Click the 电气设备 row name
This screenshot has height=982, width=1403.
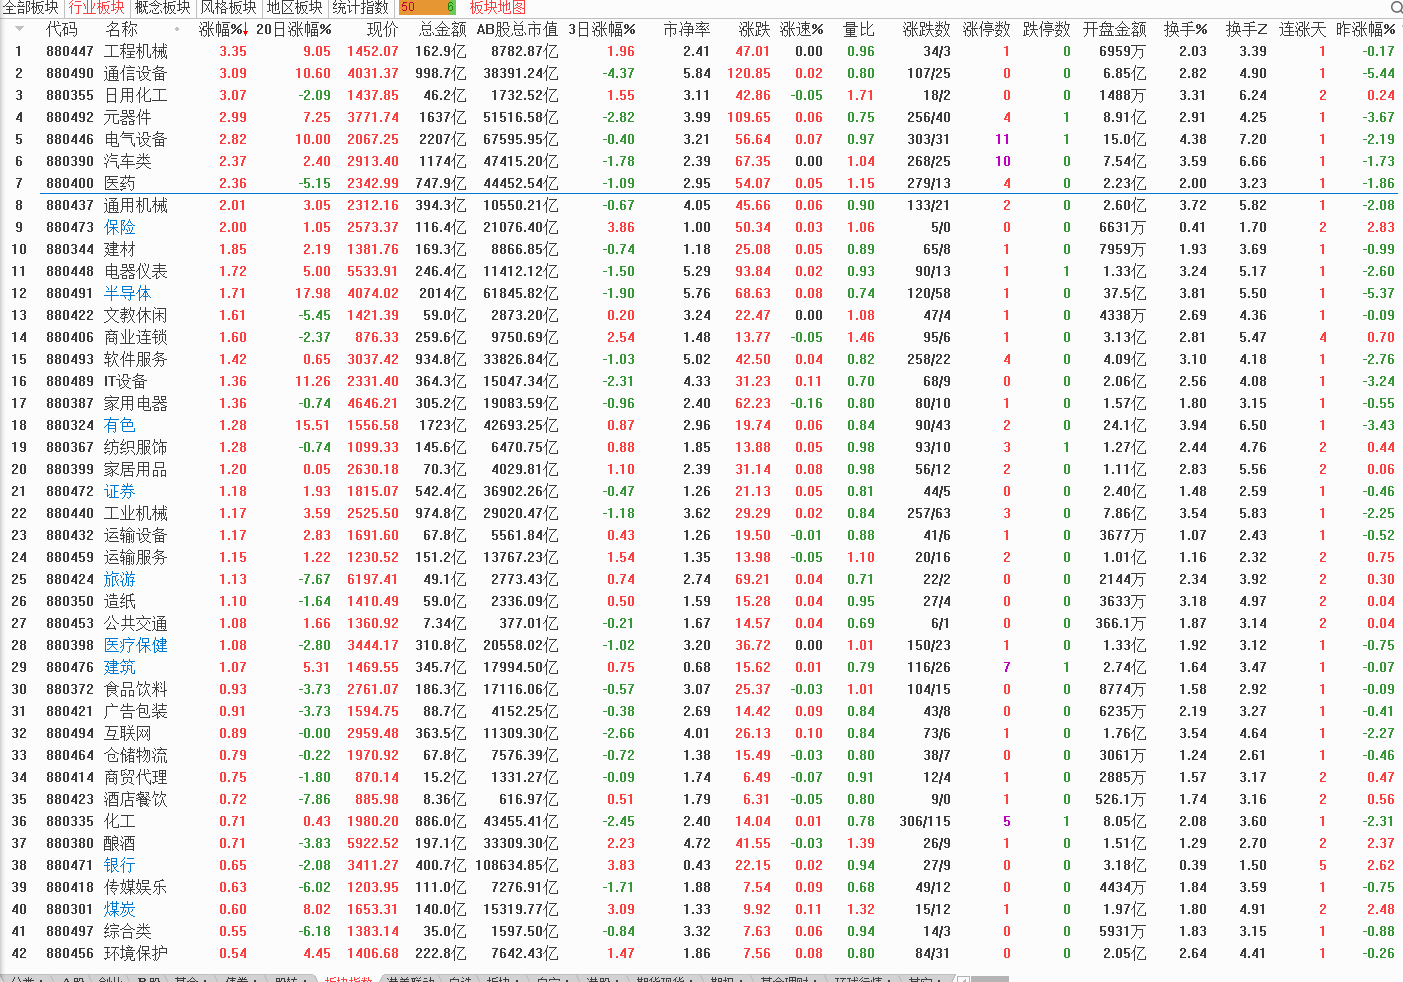(136, 140)
